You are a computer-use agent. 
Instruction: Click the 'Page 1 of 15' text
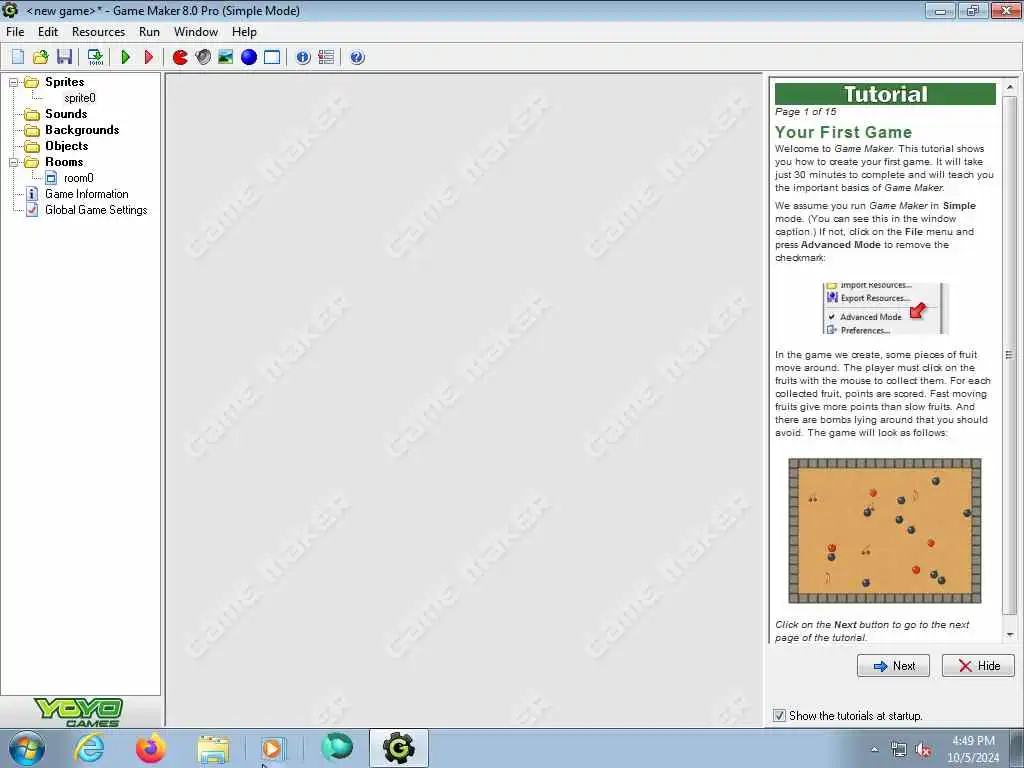[x=805, y=112]
